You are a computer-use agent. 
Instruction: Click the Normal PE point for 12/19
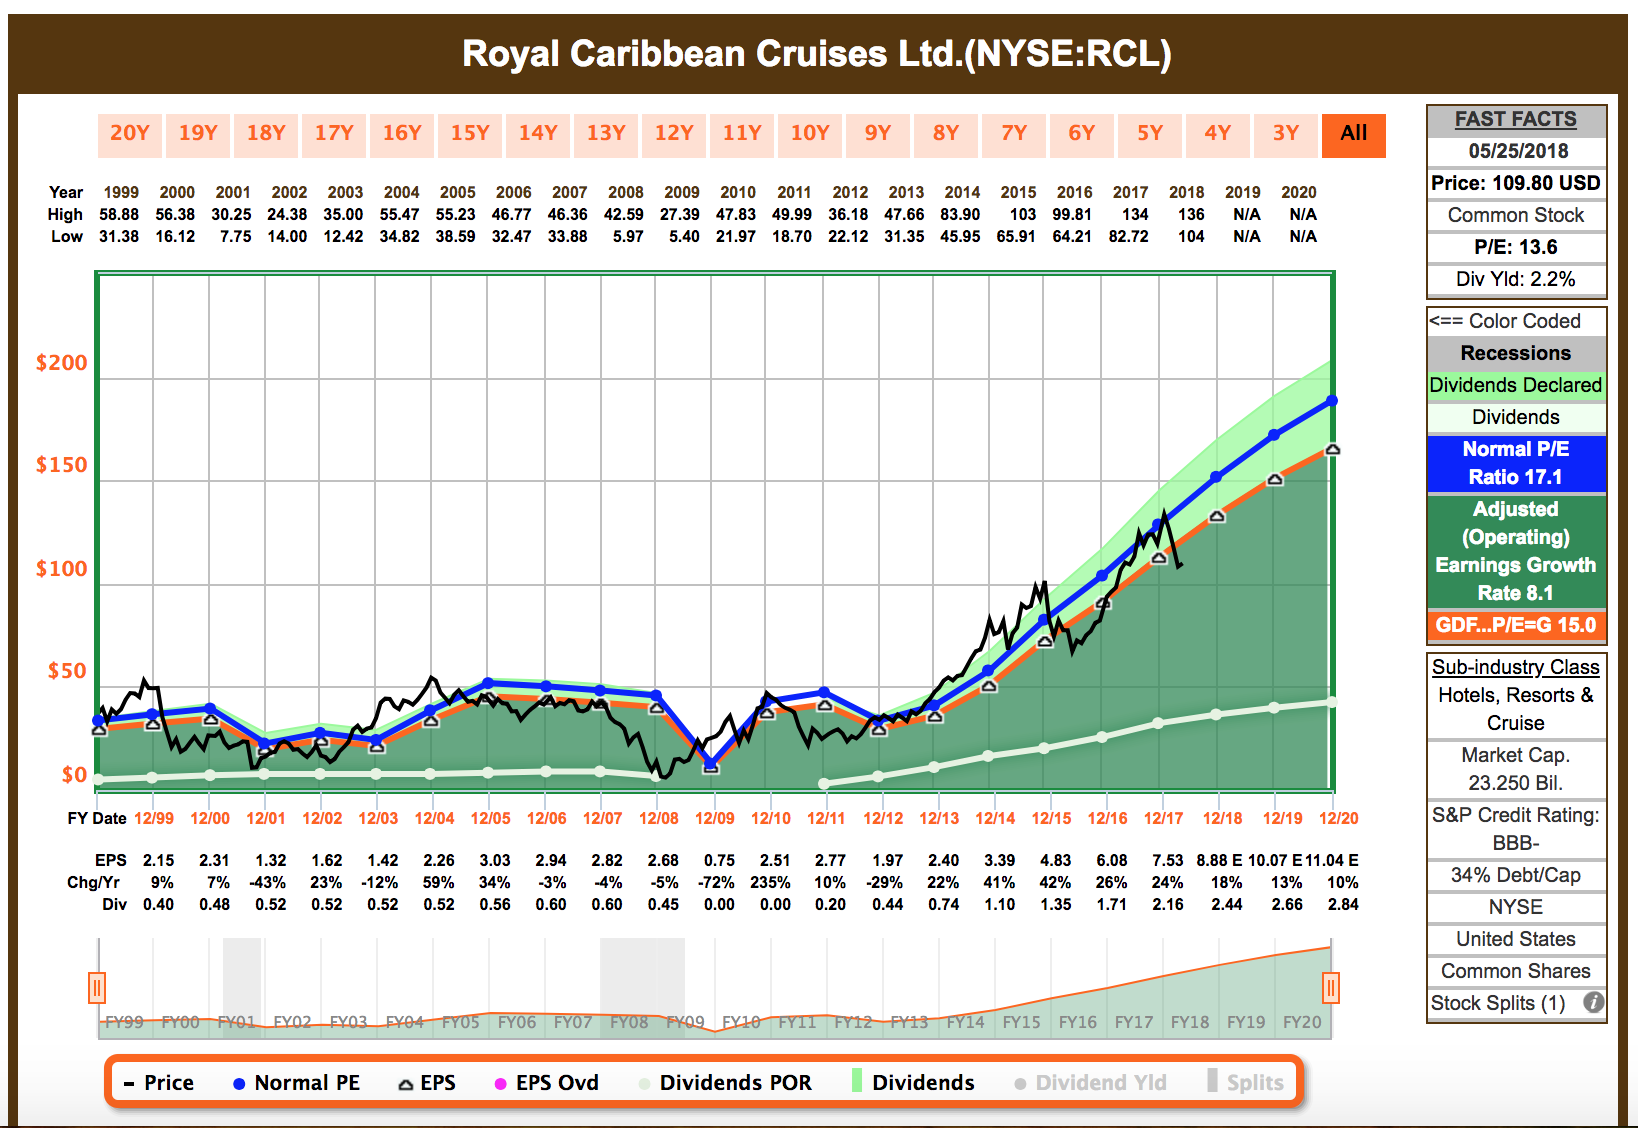point(1274,435)
